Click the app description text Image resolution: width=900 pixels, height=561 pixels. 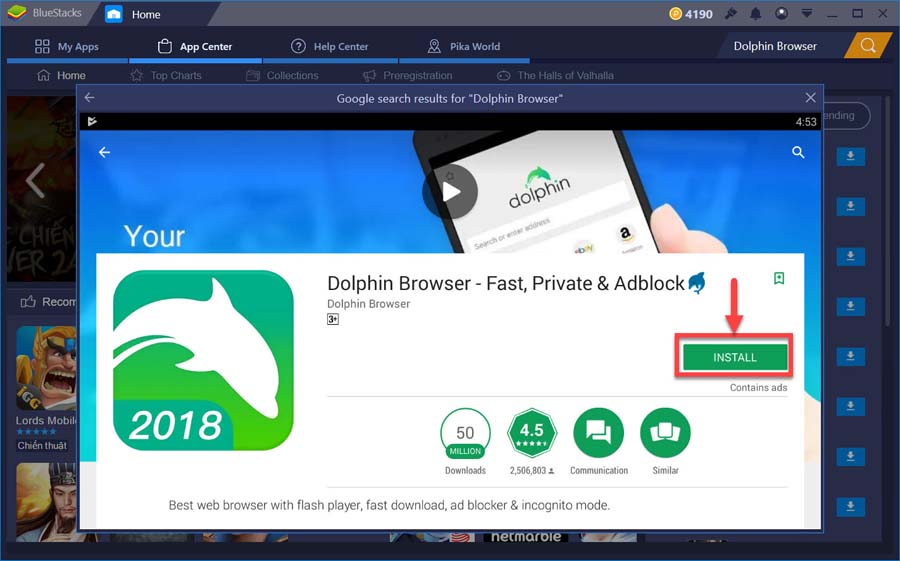point(389,505)
